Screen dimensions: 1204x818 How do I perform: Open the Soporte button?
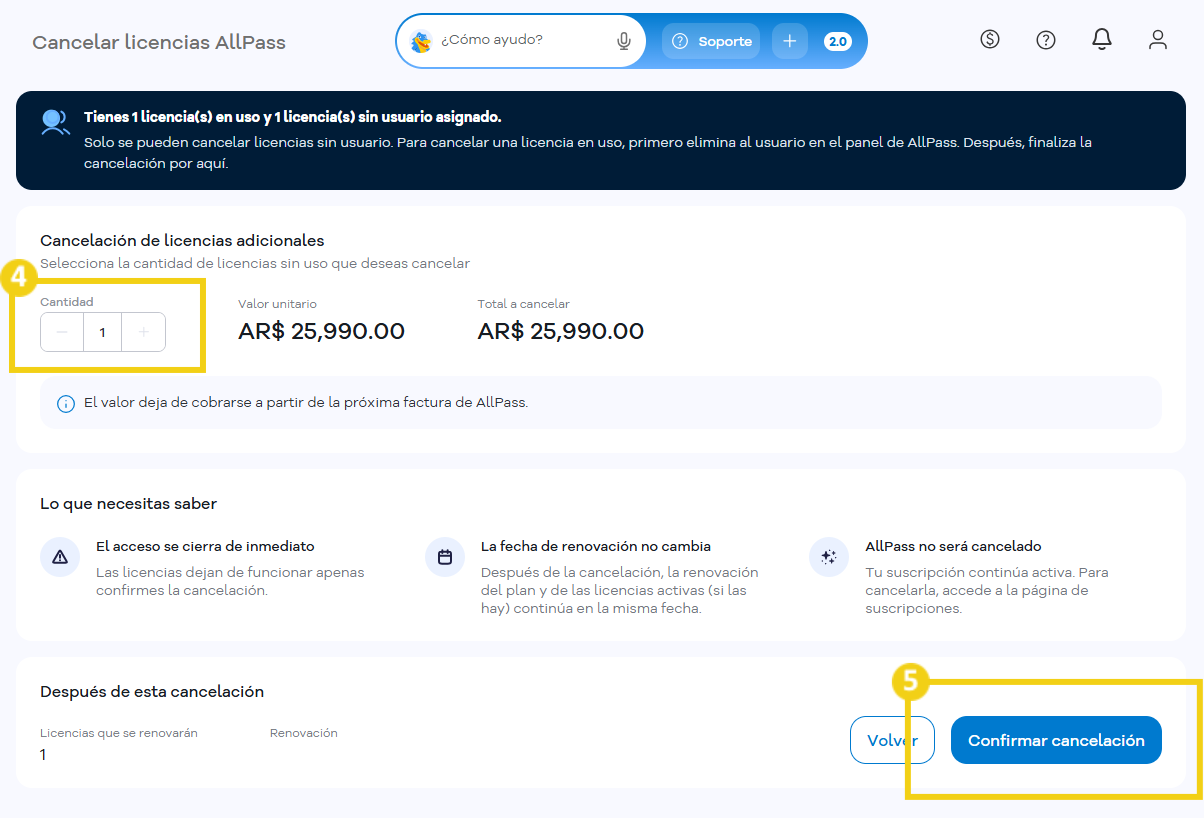pos(711,41)
